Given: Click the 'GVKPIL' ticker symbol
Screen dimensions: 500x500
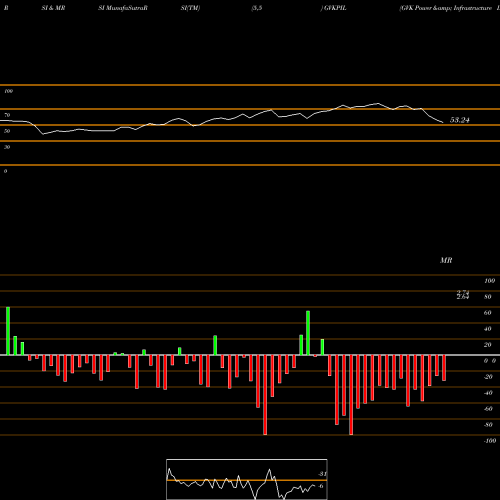Looking at the screenshot, I should coord(335,8).
